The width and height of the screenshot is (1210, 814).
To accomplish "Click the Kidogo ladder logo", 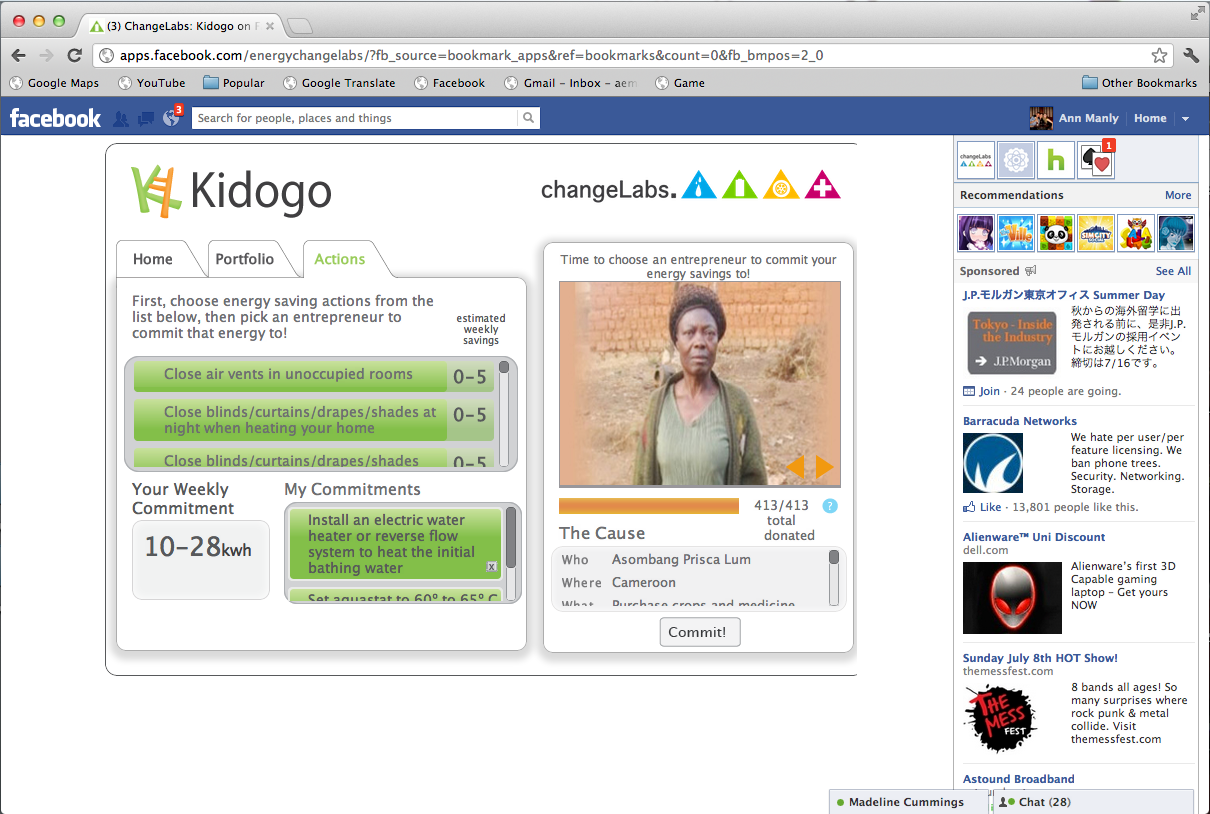I will click(155, 191).
